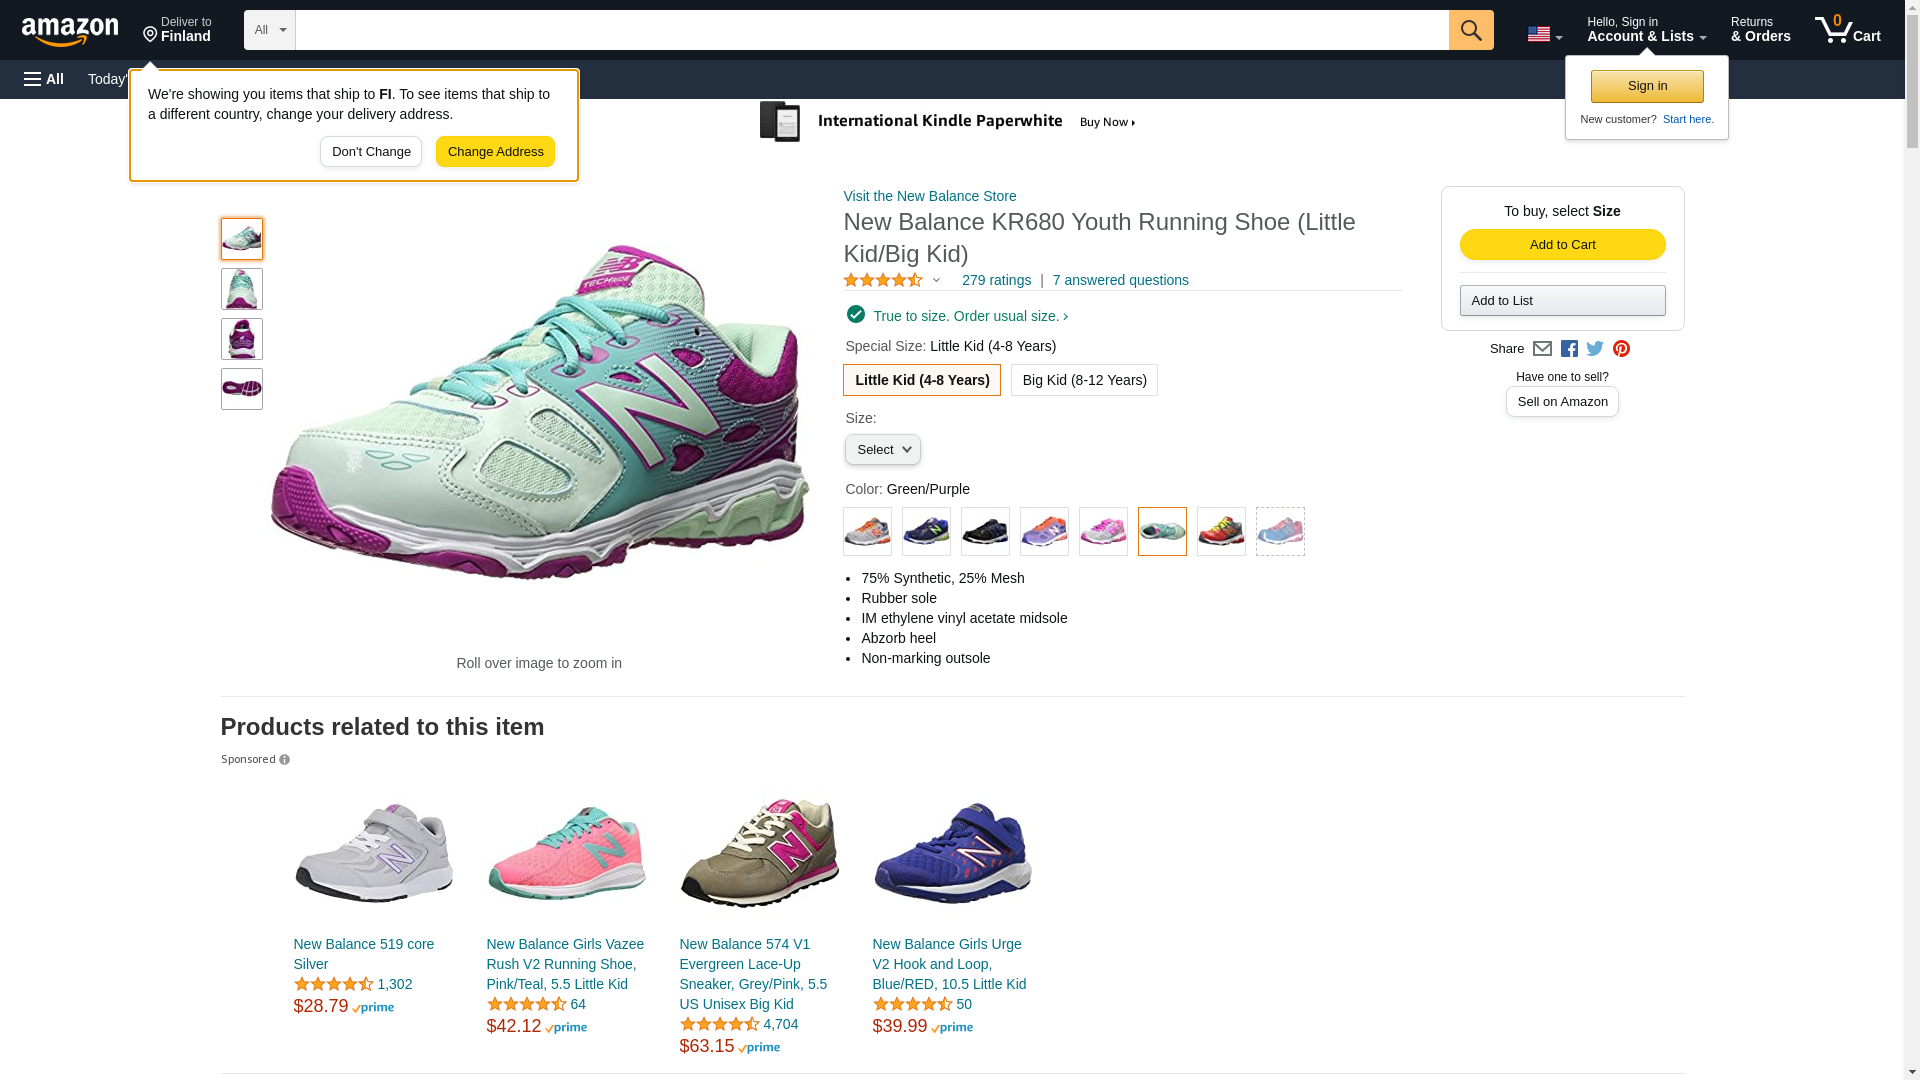Click the Add to Cart button
Image resolution: width=1920 pixels, height=1080 pixels.
(1562, 245)
